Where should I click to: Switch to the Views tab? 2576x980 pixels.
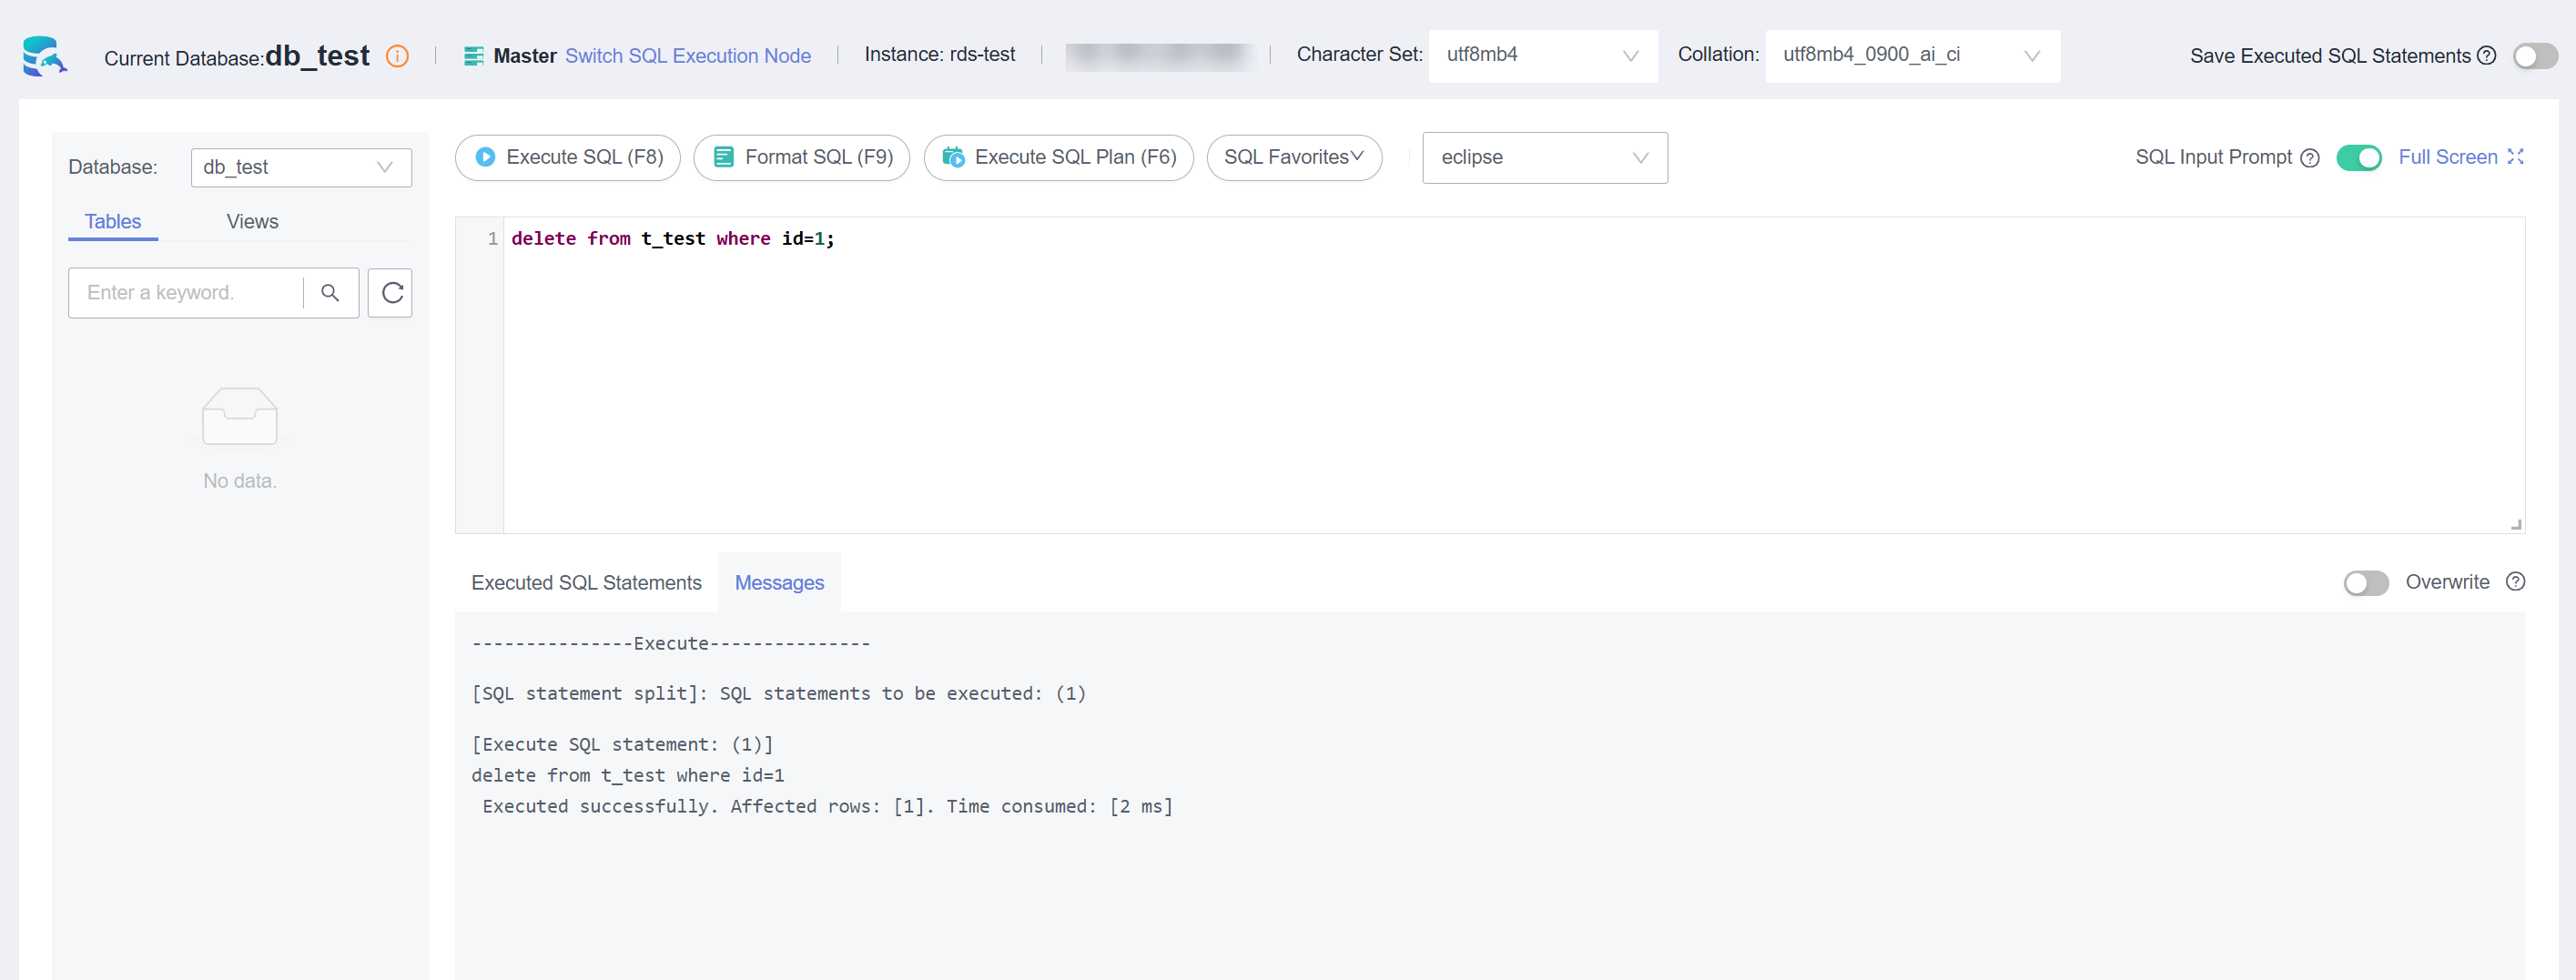252,222
